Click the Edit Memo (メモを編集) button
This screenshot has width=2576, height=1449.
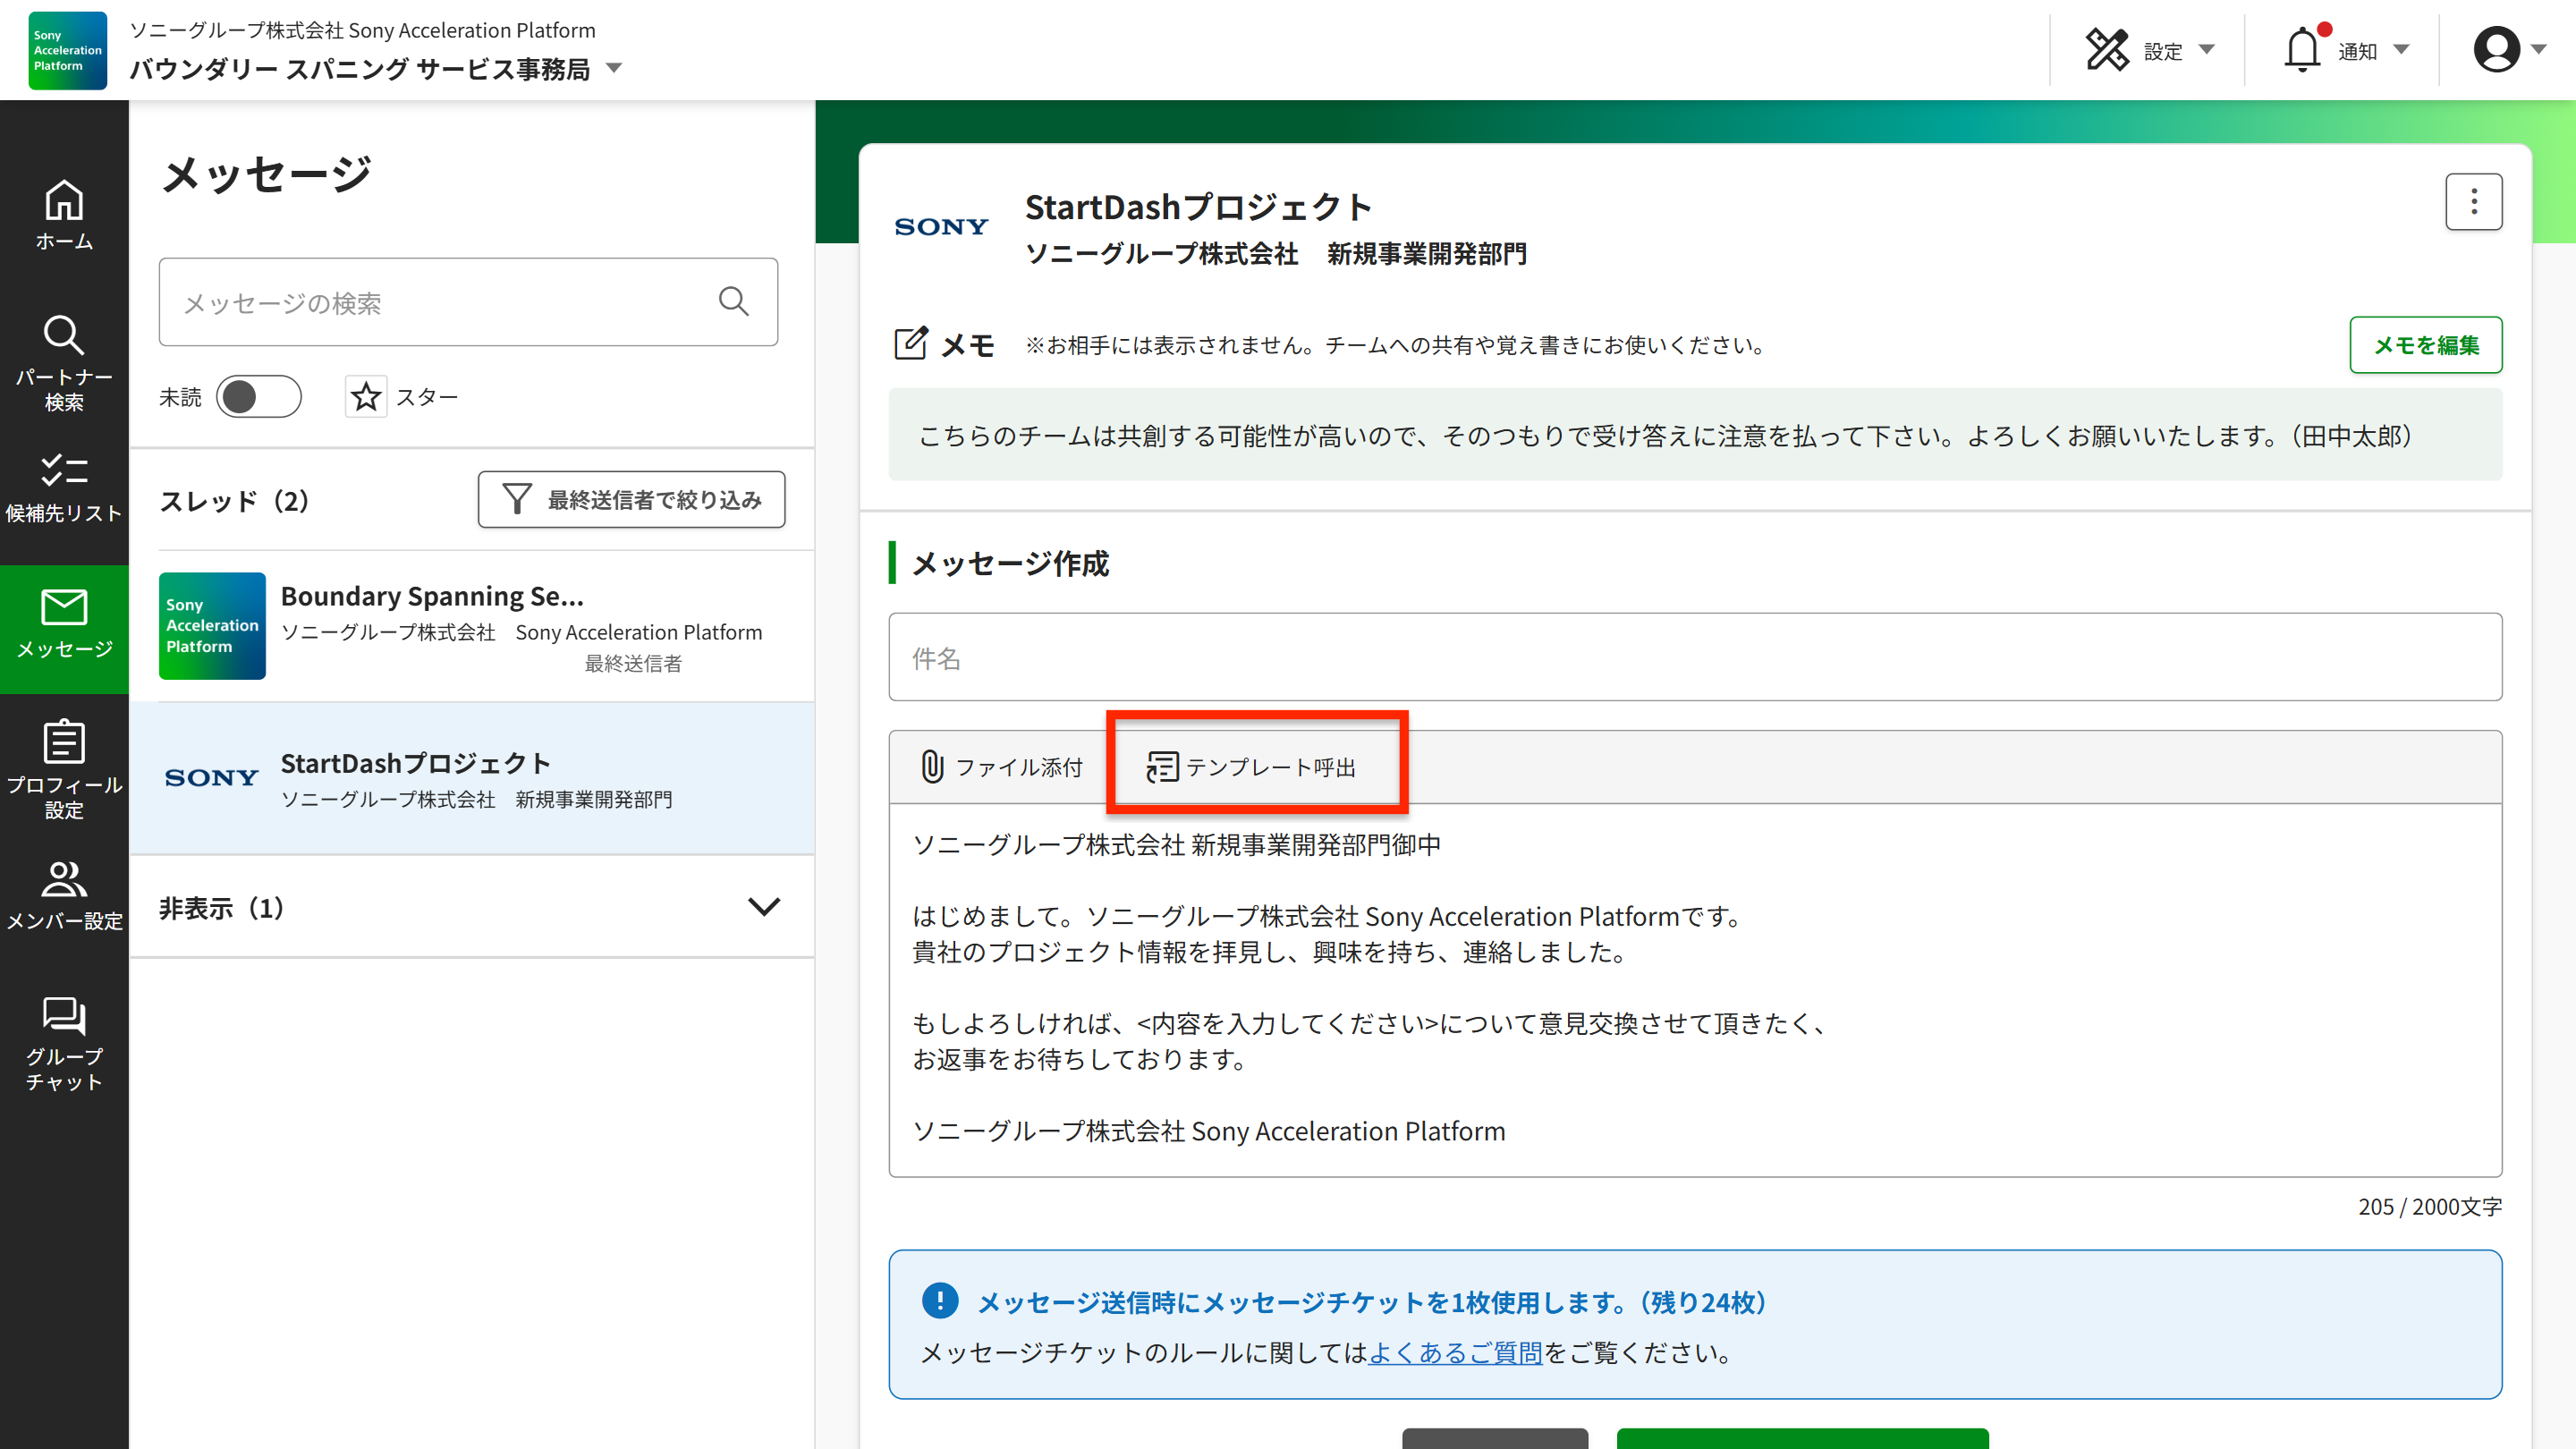tap(2425, 345)
